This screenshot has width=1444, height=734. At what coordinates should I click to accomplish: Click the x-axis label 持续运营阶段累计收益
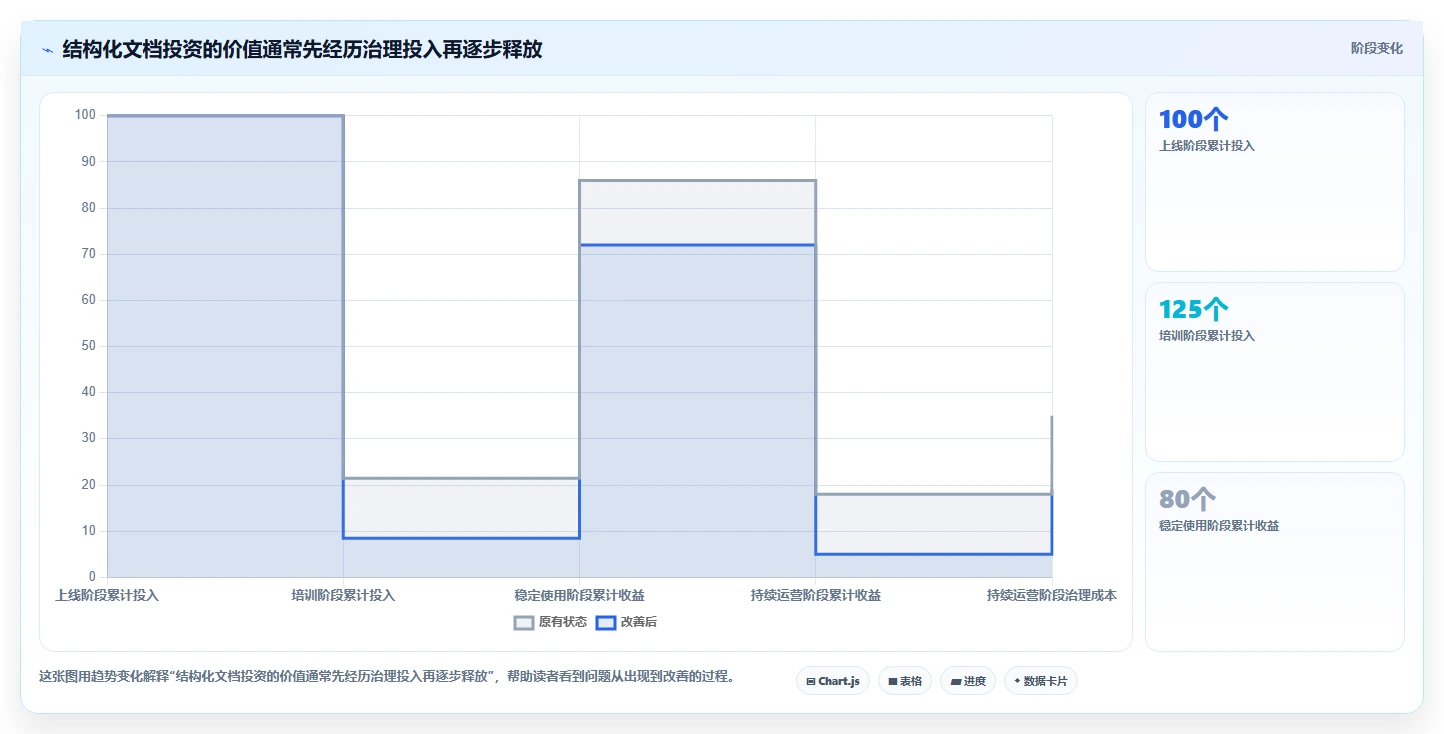(x=815, y=595)
